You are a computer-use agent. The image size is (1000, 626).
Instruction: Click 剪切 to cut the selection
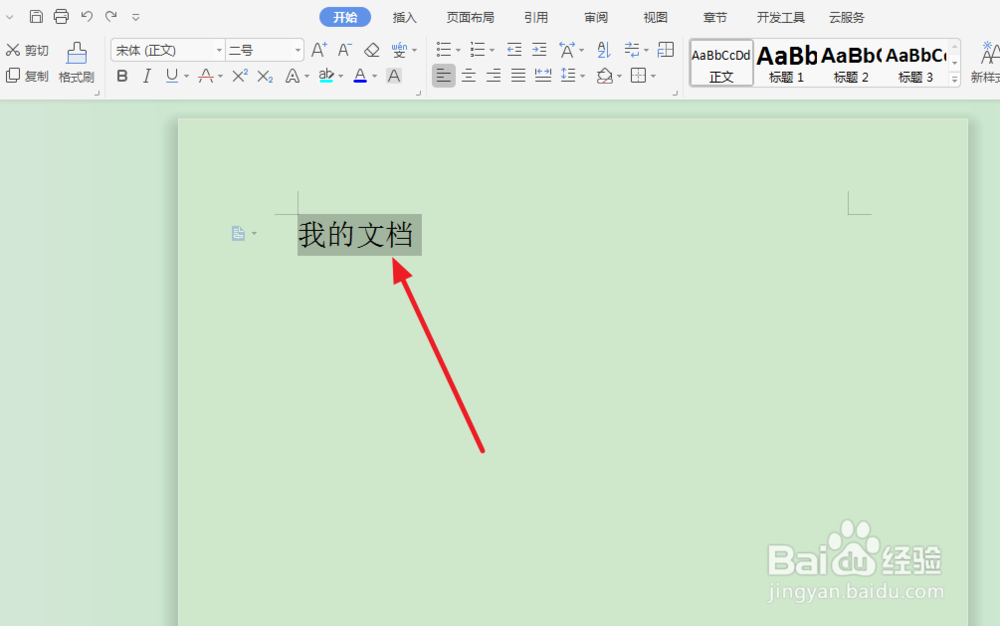[x=27, y=50]
